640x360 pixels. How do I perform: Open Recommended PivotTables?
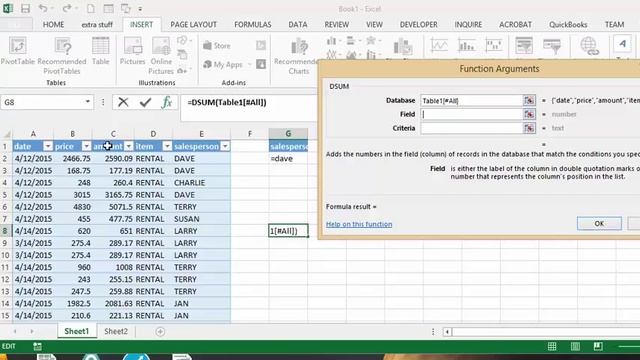(x=62, y=56)
